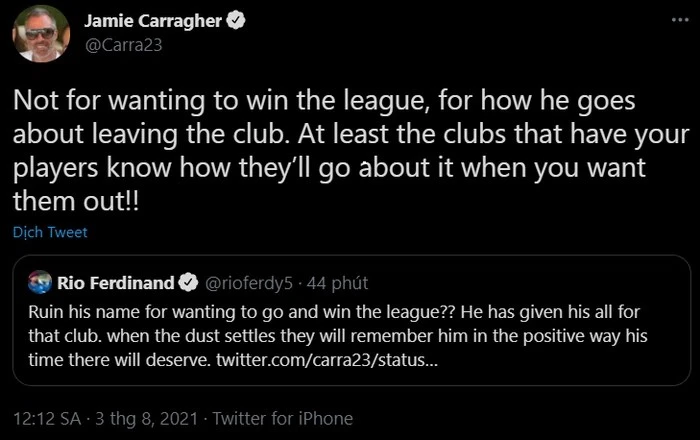This screenshot has width=700, height=440.
Task: Visit the @rioferdy5 handle
Action: click(x=245, y=281)
